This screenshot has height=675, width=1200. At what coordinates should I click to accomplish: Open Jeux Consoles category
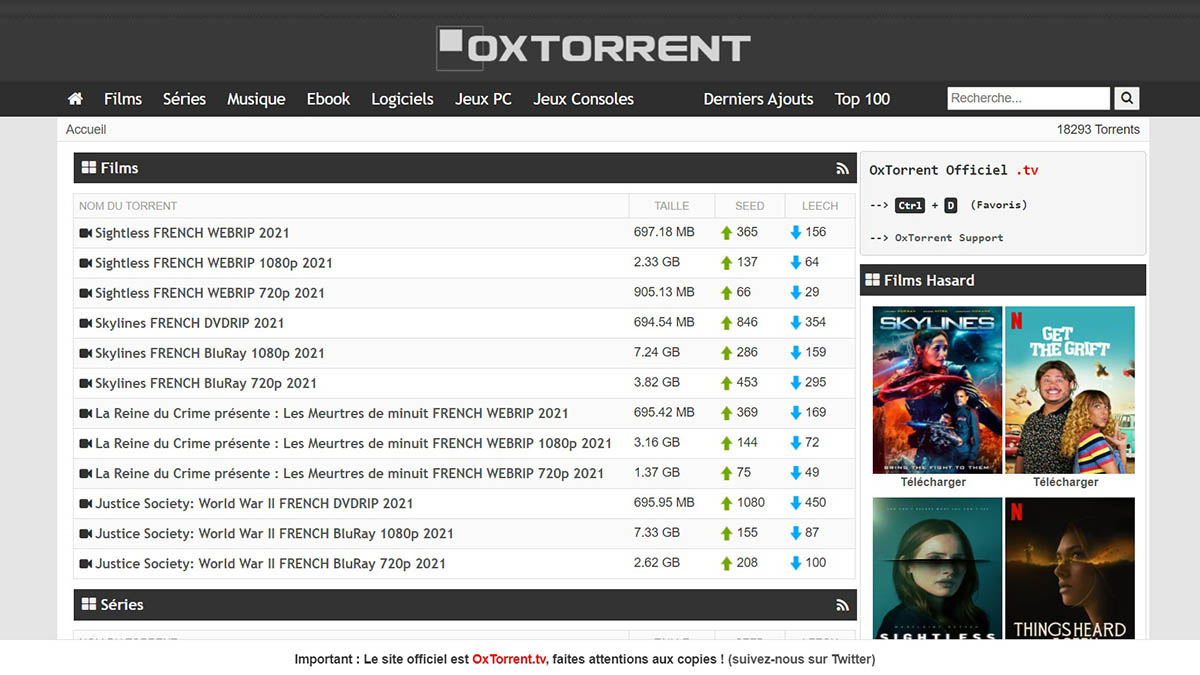coord(583,99)
